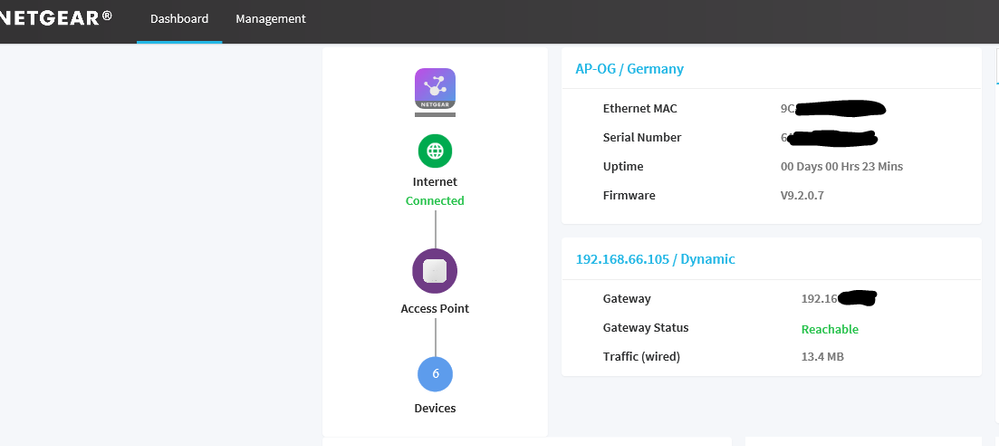Click the Ethernet MAC label

640,109
